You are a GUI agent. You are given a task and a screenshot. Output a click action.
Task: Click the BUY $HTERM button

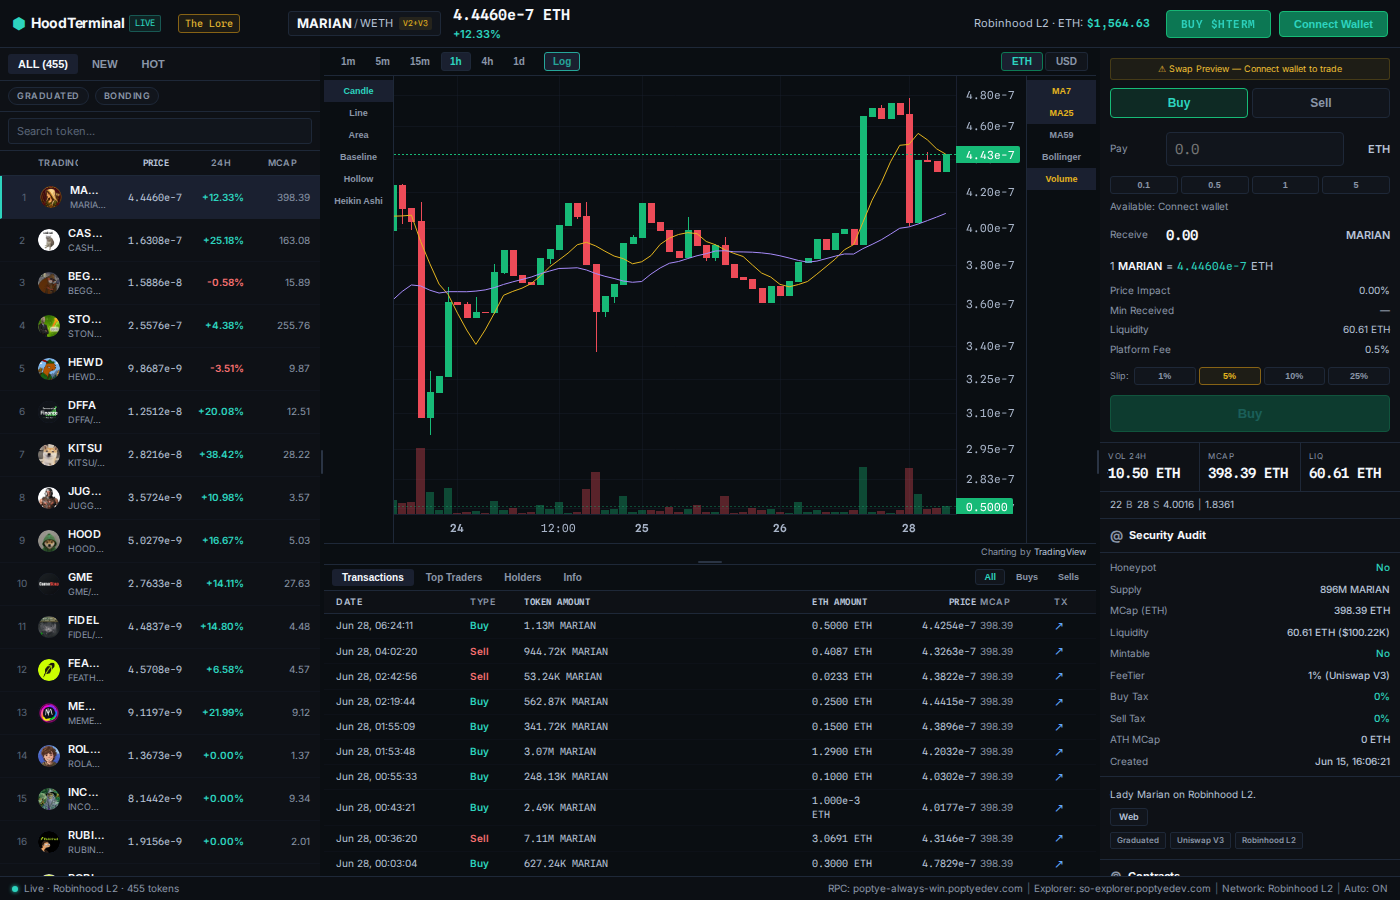(x=1218, y=24)
